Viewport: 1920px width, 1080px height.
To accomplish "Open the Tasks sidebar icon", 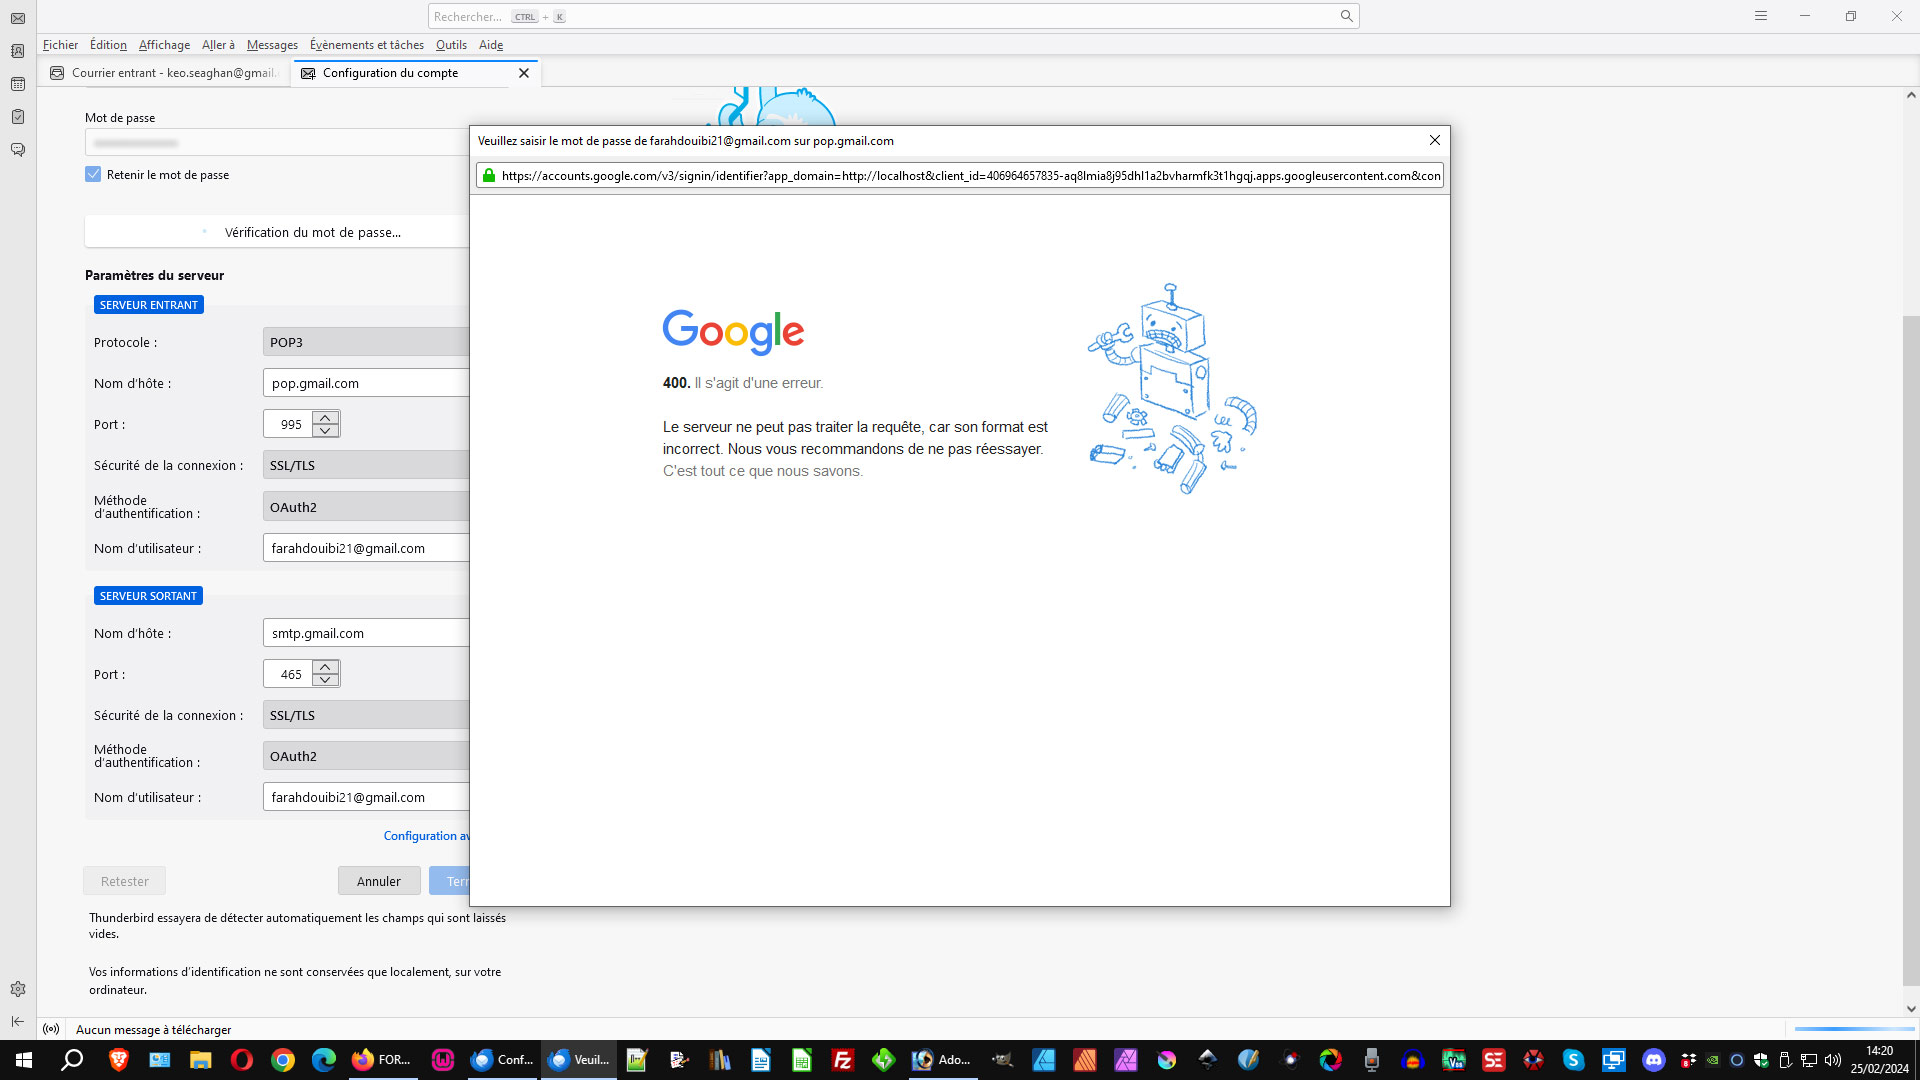I will click(x=18, y=117).
